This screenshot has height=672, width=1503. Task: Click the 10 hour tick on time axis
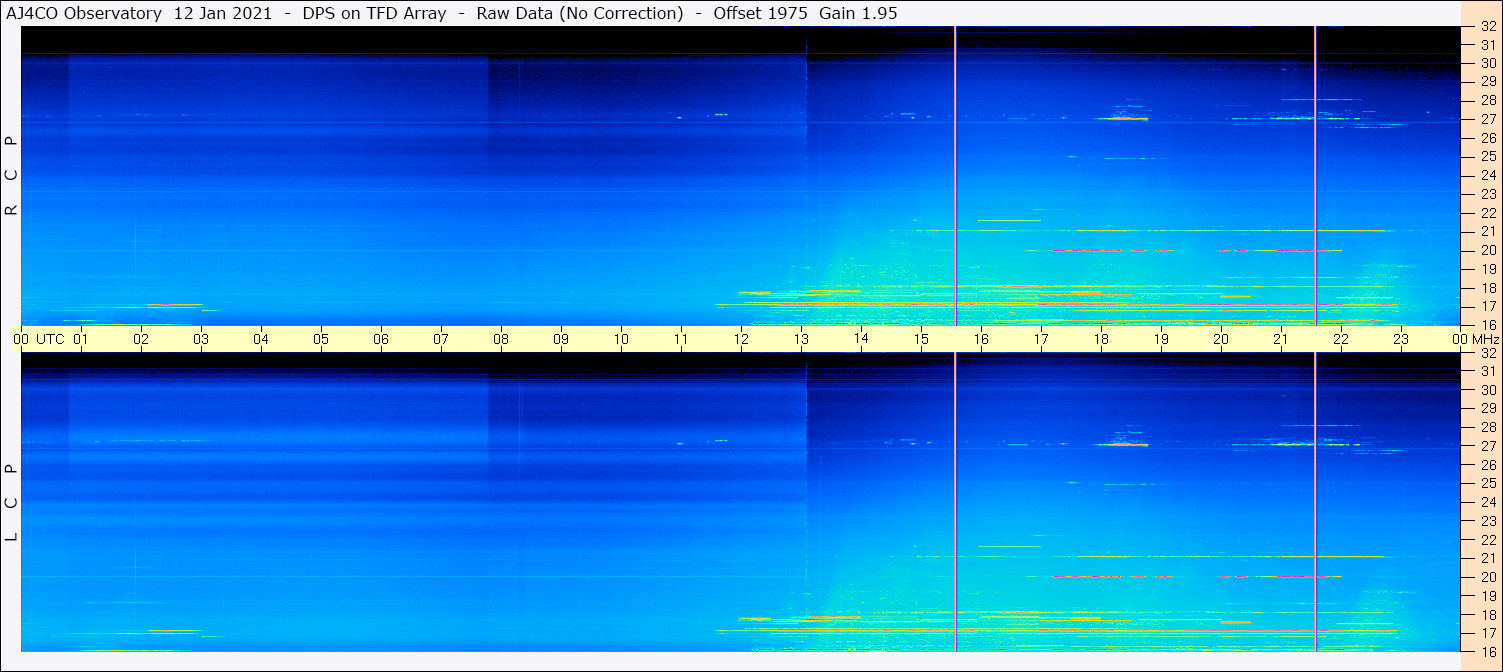621,339
